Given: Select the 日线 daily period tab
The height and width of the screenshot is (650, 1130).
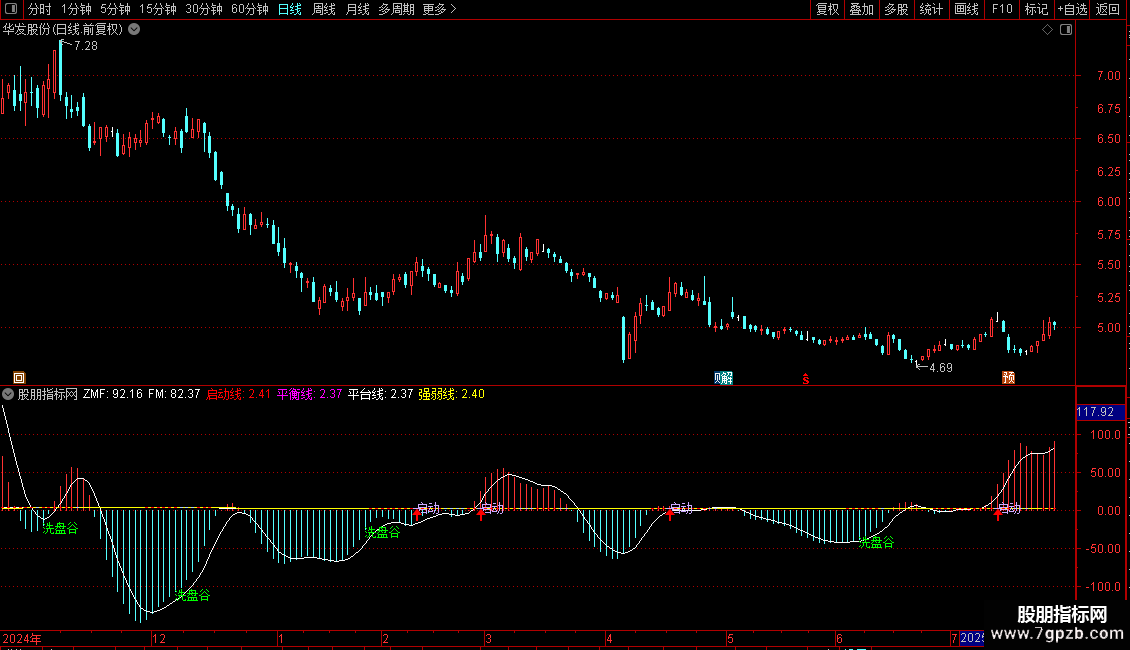Looking at the screenshot, I should [289, 9].
